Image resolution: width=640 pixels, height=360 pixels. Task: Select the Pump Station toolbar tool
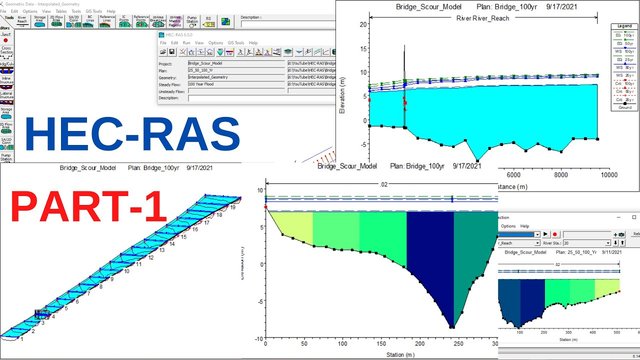[192, 21]
